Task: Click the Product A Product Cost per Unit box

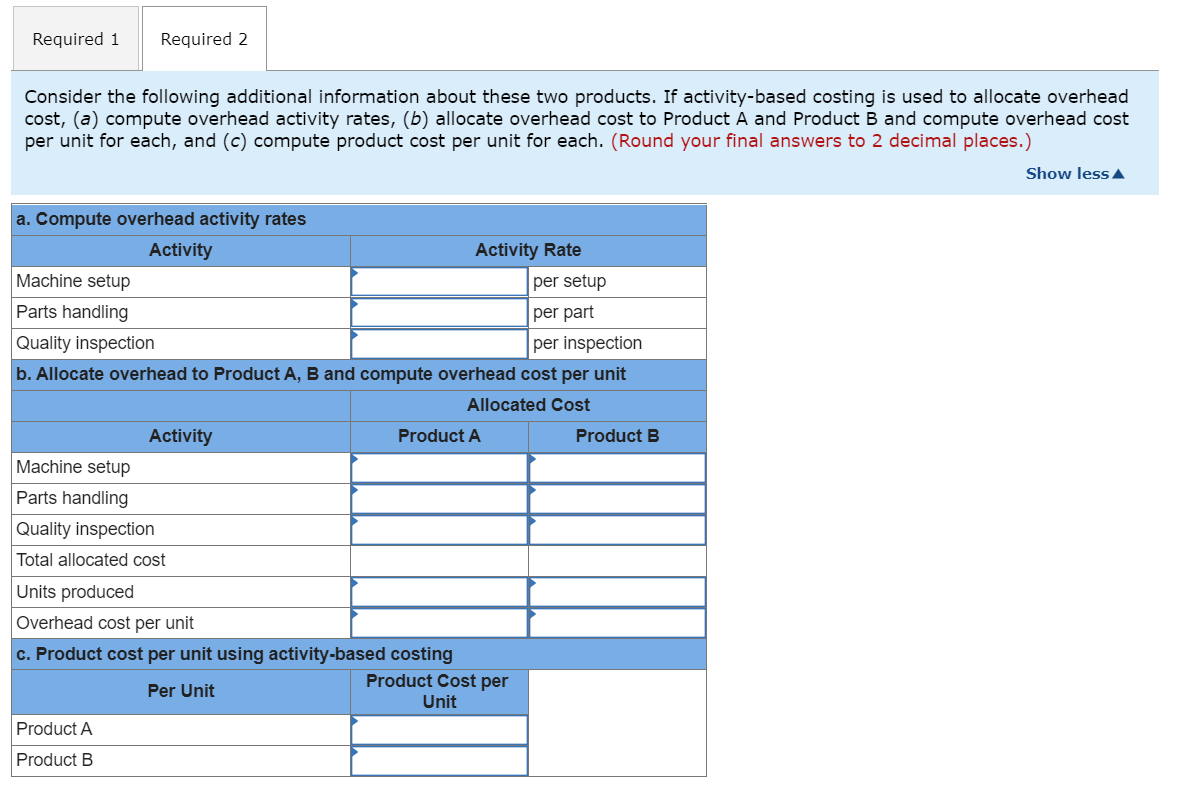Action: [438, 729]
